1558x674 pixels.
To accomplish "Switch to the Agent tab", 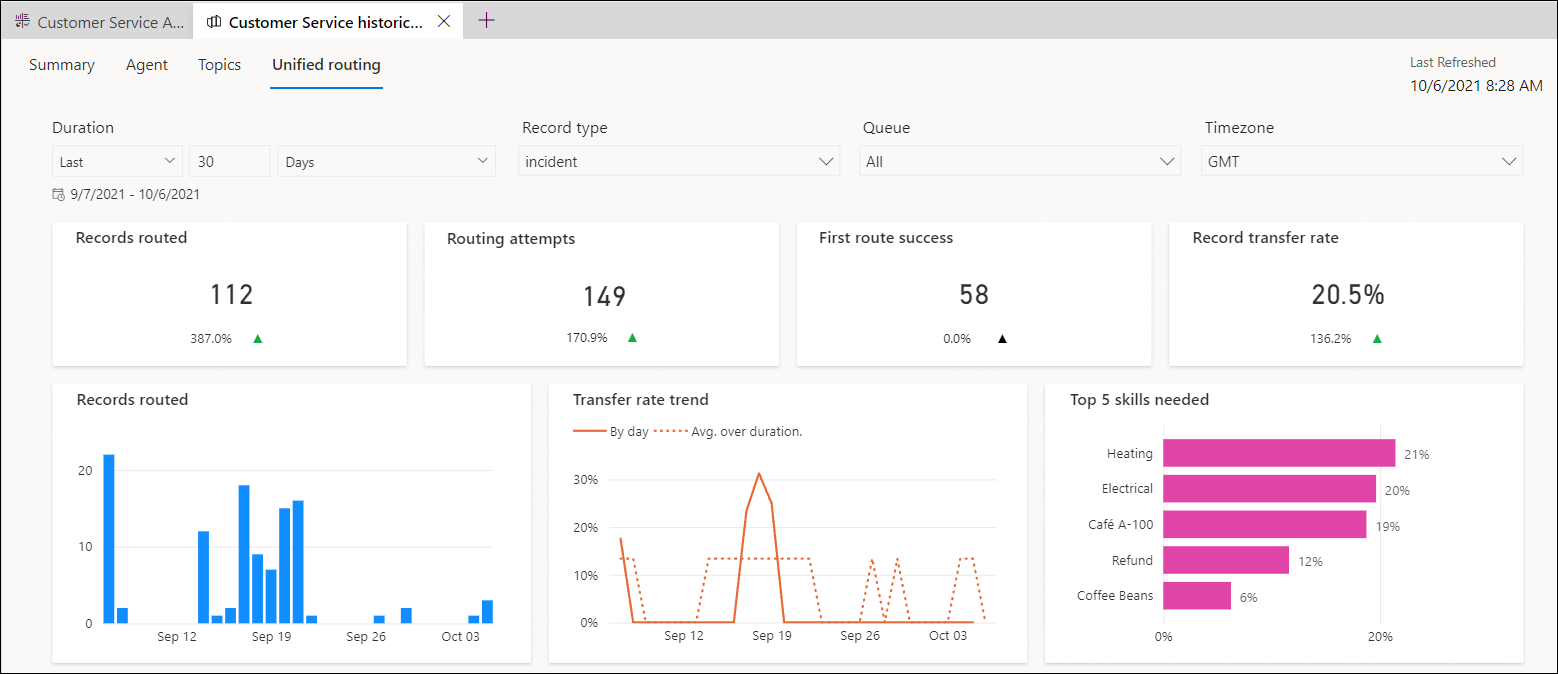I will [146, 65].
